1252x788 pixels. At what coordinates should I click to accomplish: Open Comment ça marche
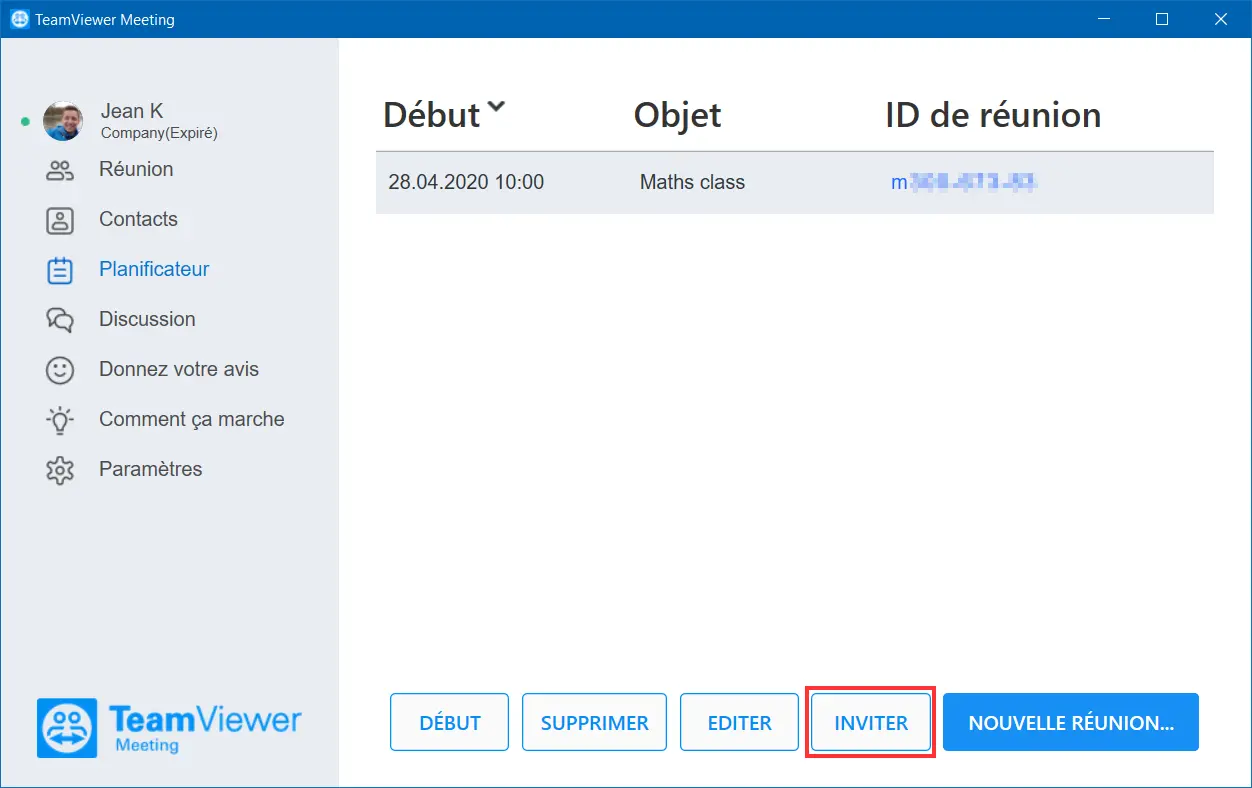(192, 419)
